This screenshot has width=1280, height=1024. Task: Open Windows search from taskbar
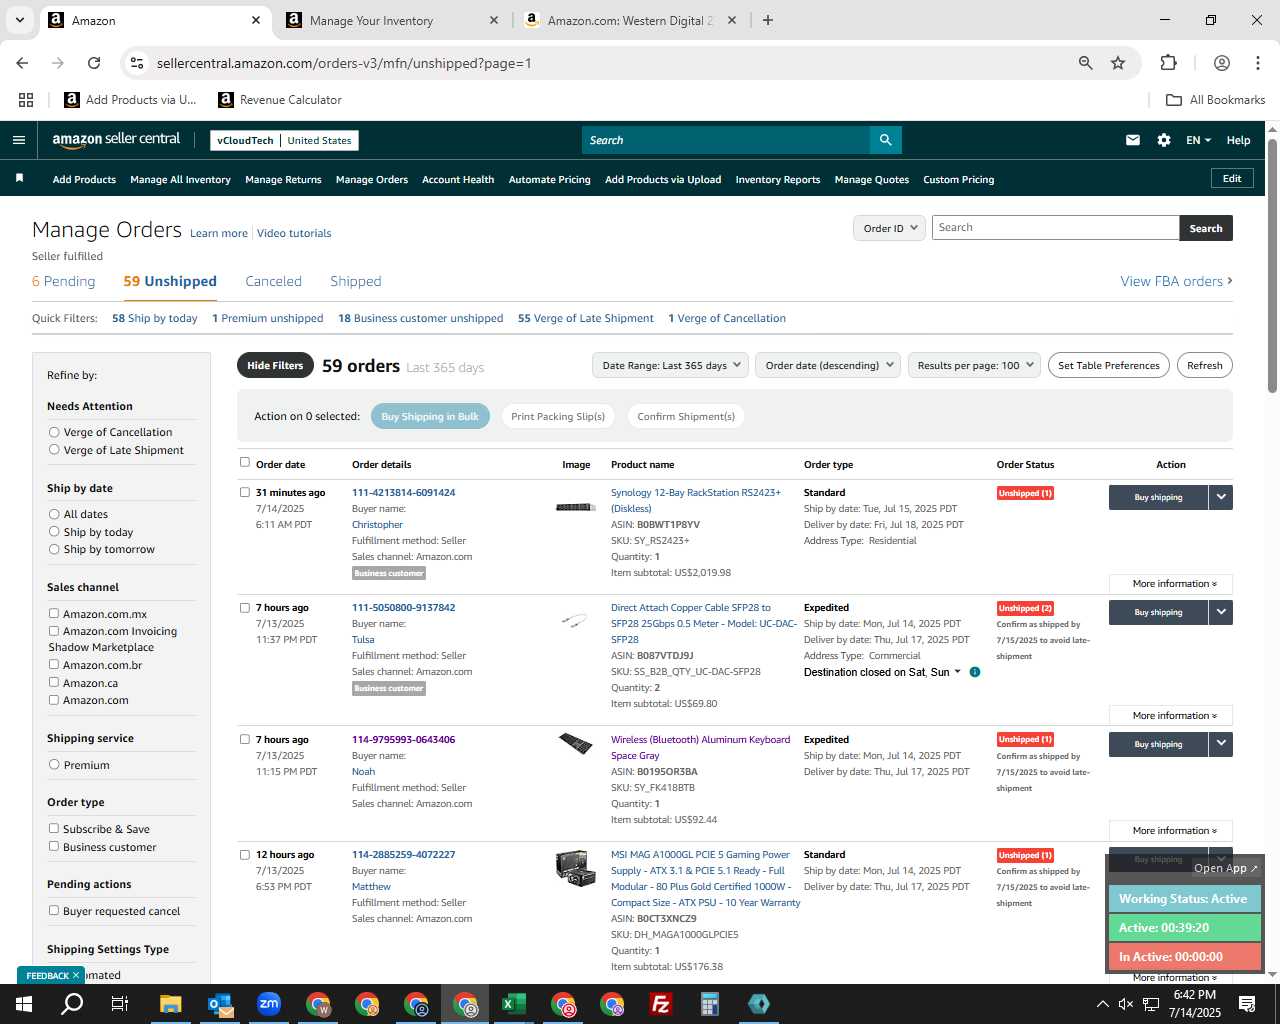tap(72, 1004)
